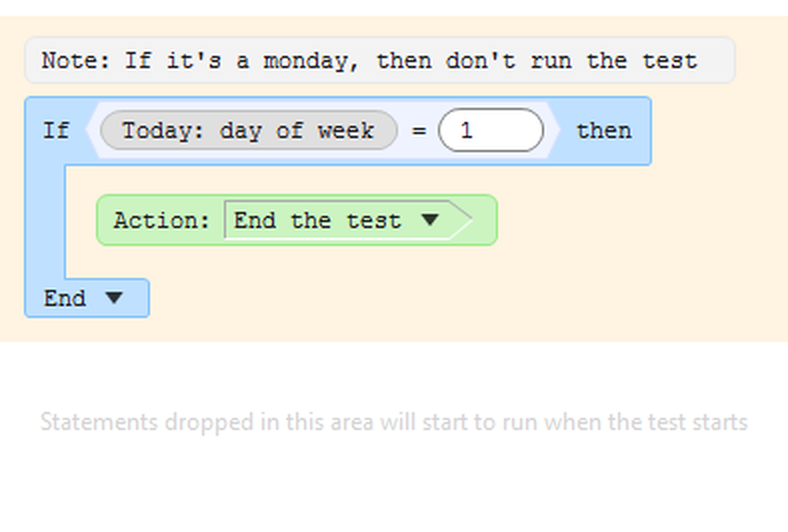The image size is (788, 532).
Task: Click the pointed right tip of the action dropdown
Action: point(461,220)
